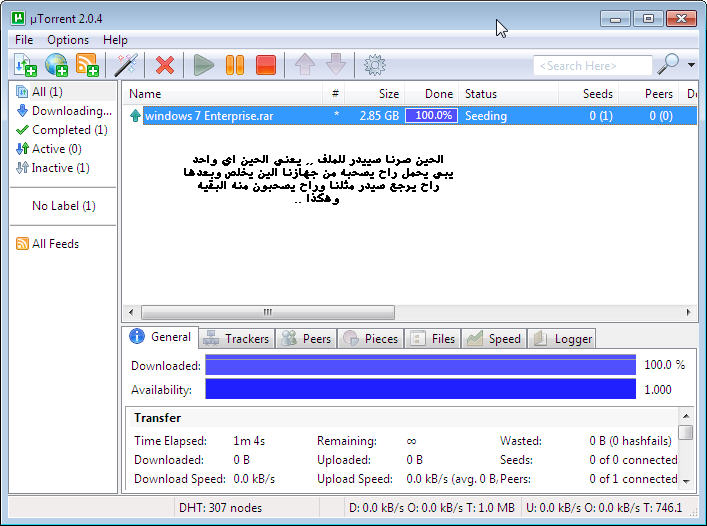
Task: Click the download speed status bar section
Action: coord(432,508)
